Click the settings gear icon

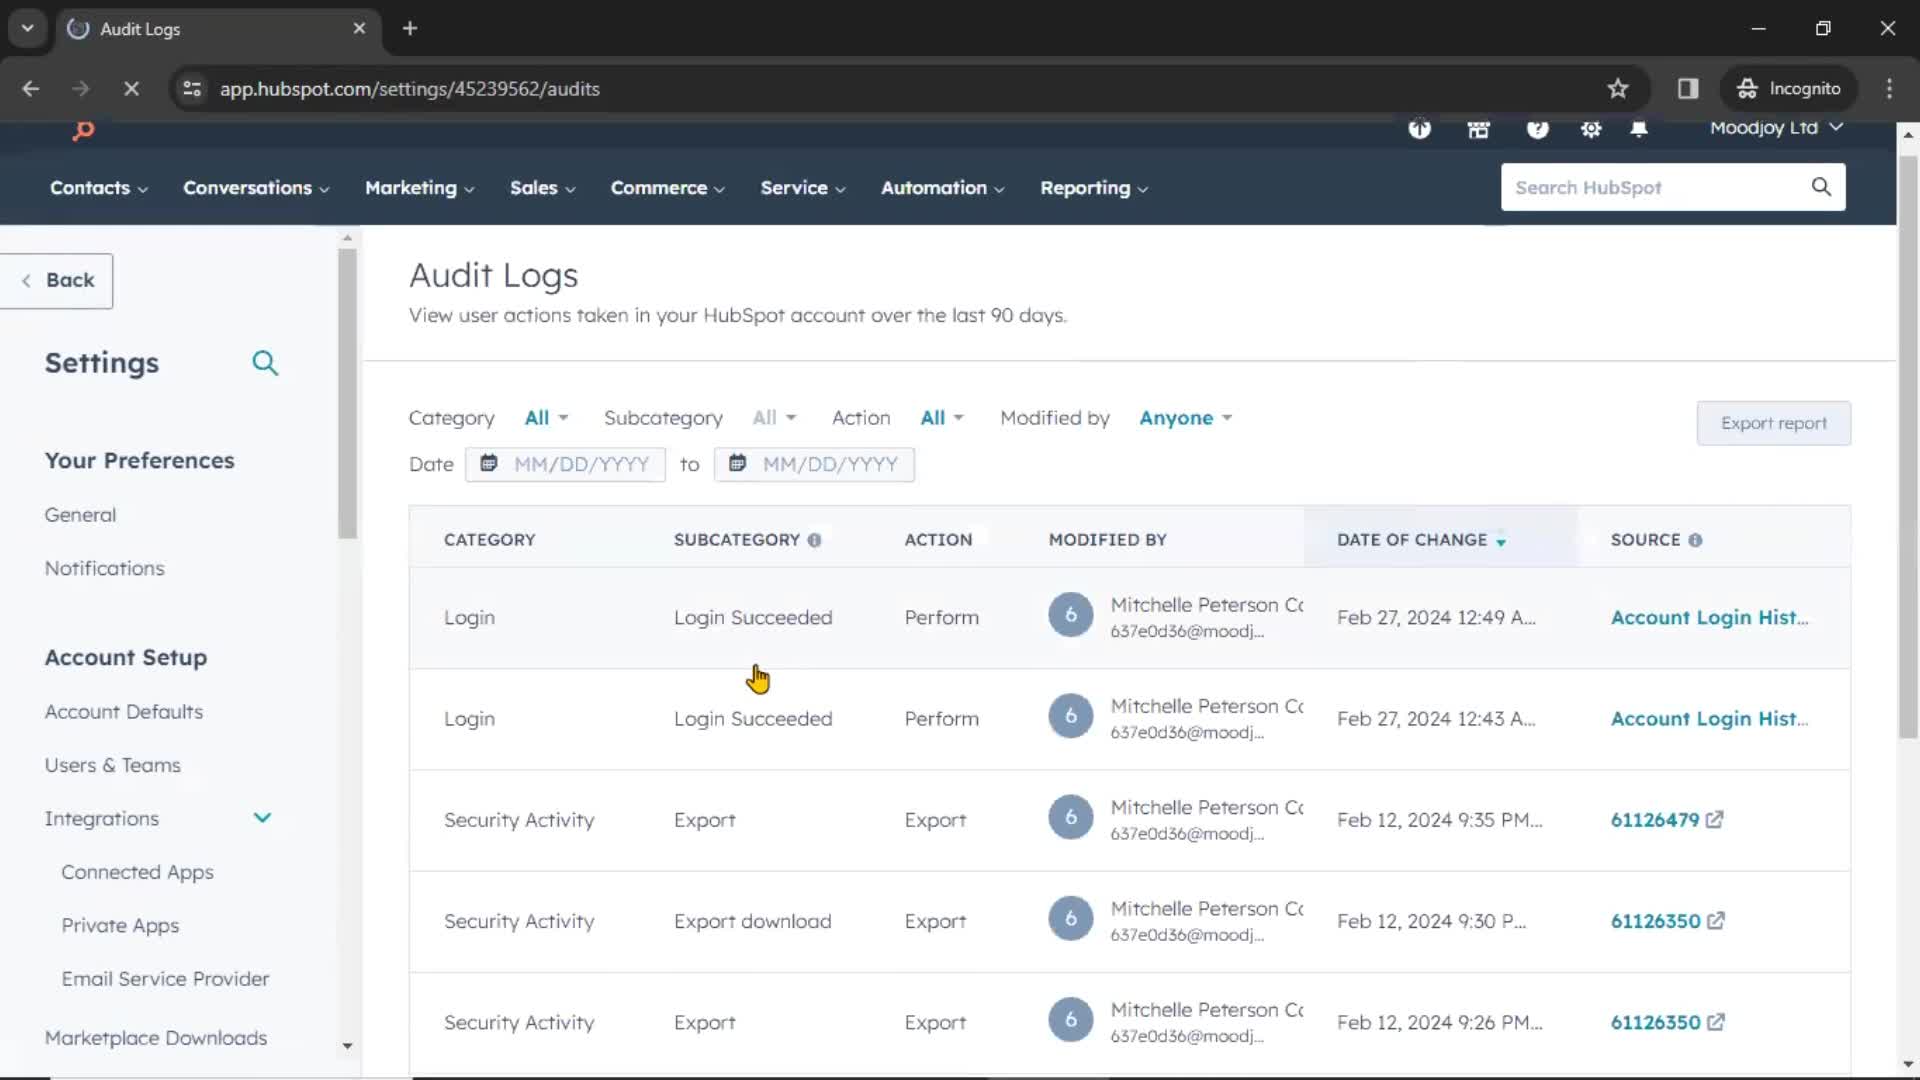(x=1590, y=128)
